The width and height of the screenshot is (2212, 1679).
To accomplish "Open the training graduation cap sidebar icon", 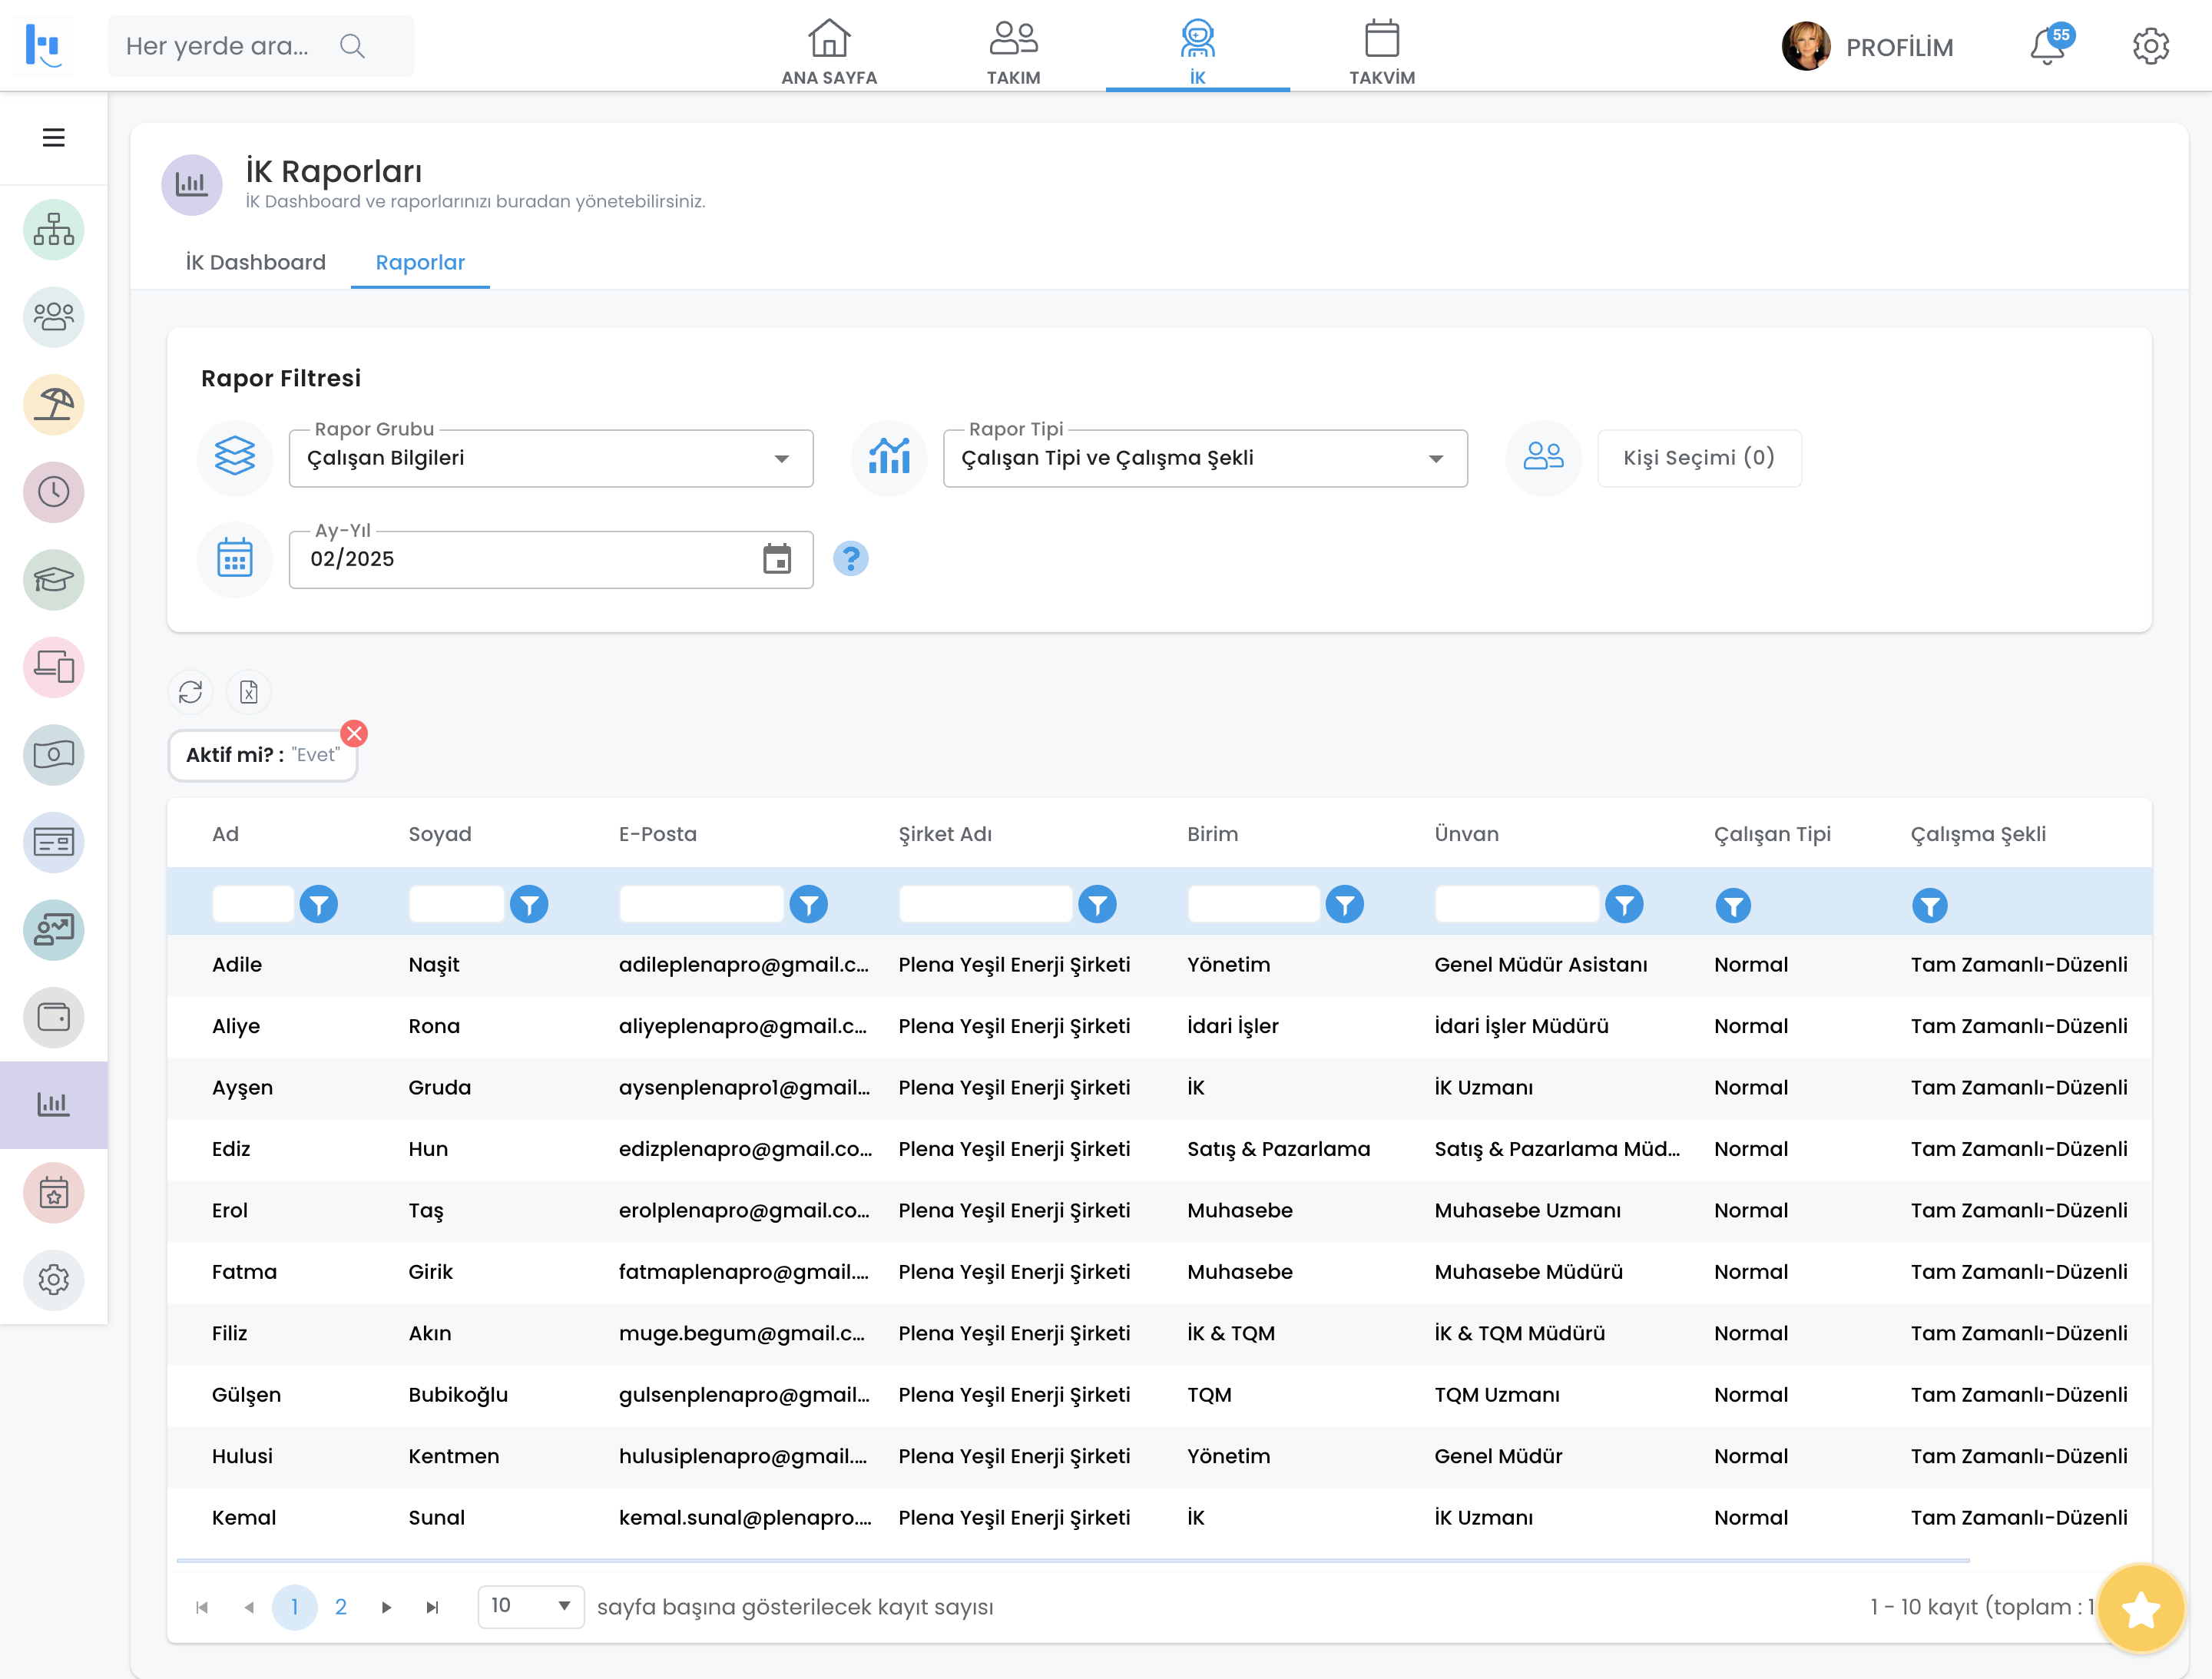I will click(53, 579).
